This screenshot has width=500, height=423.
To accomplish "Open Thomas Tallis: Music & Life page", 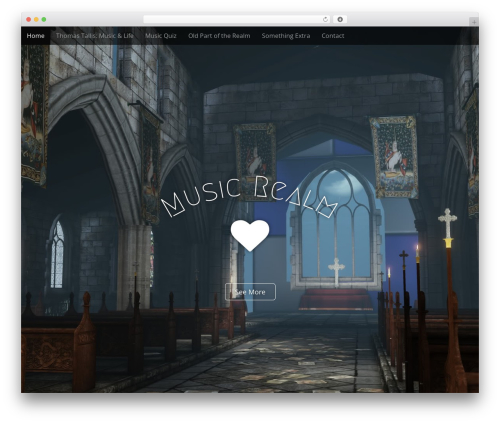I will (95, 36).
